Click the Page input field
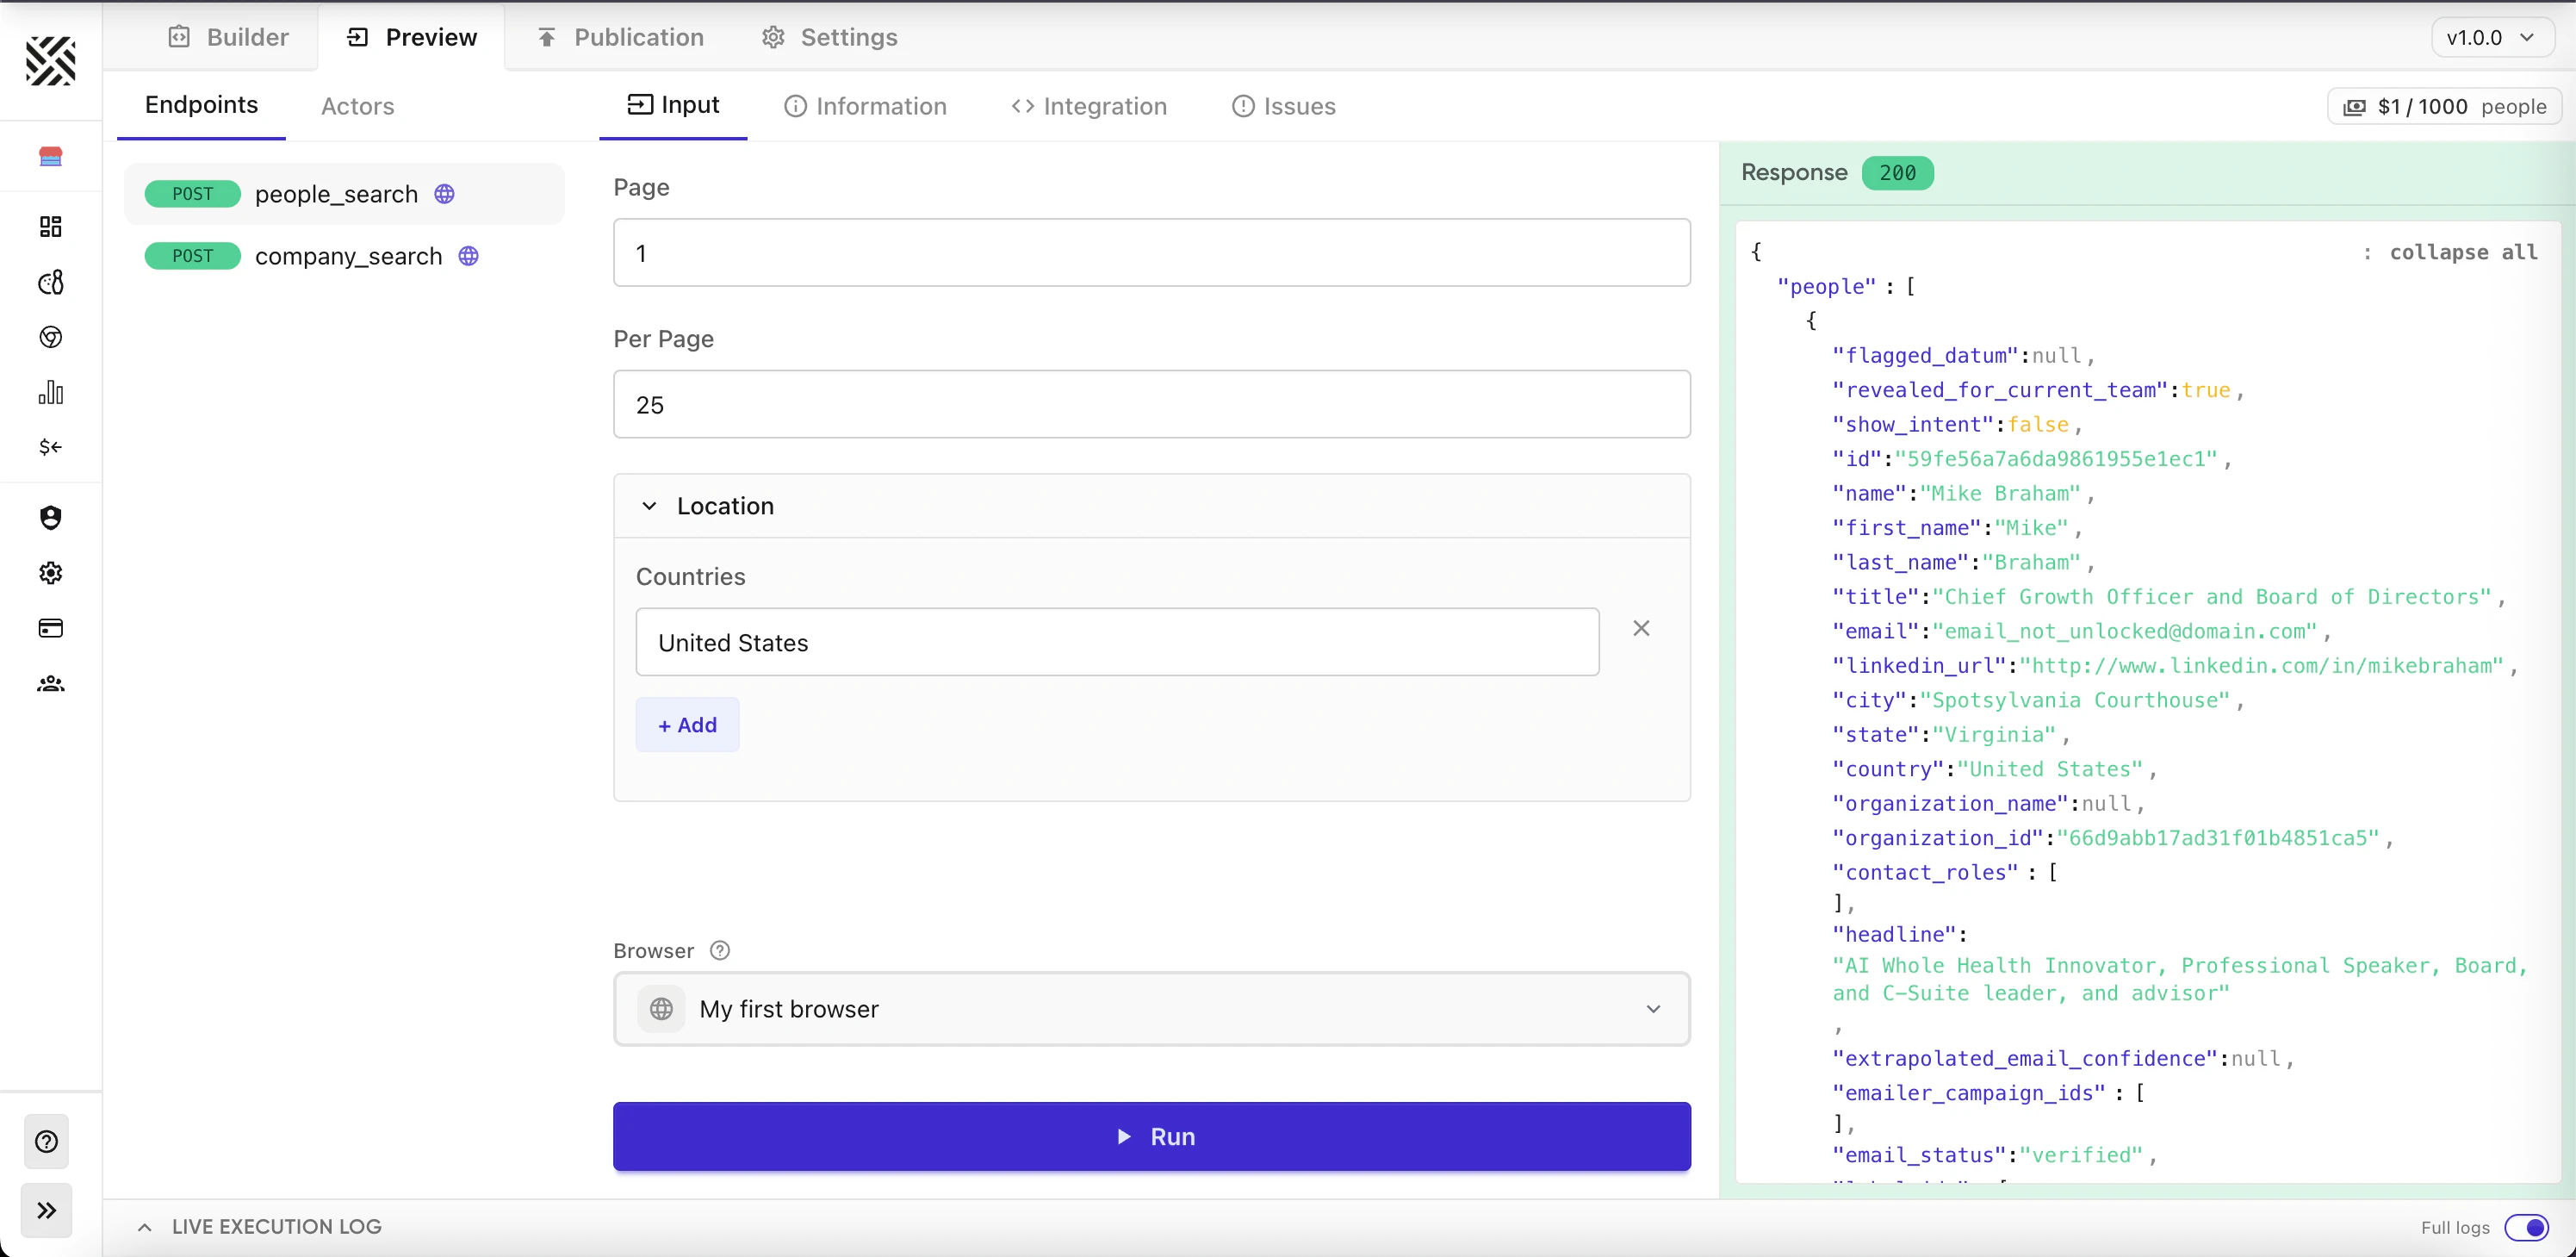This screenshot has height=1257, width=2576. pyautogui.click(x=1152, y=253)
